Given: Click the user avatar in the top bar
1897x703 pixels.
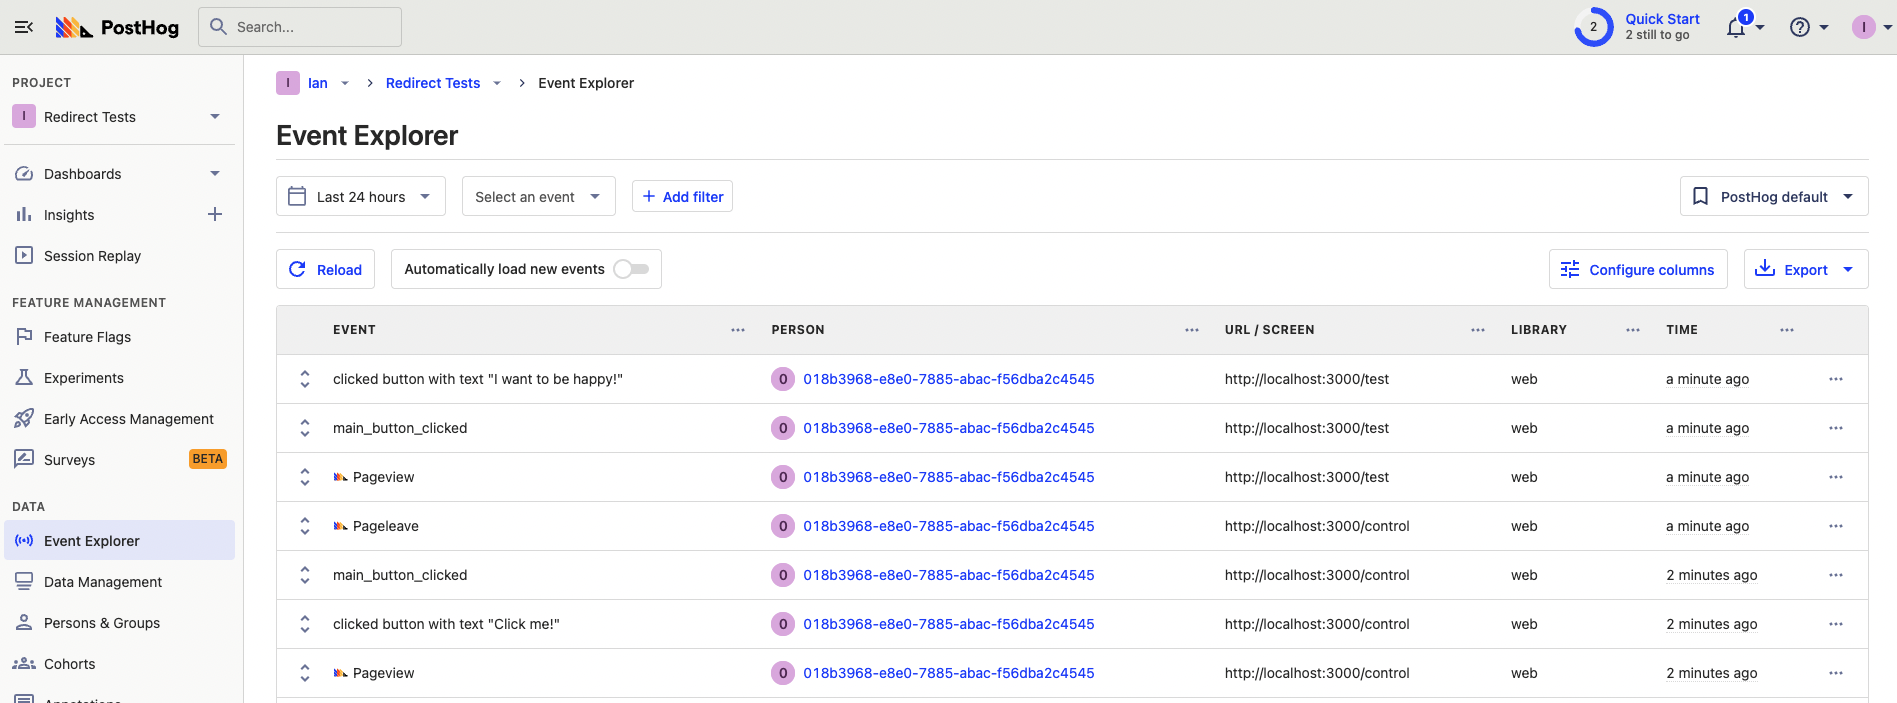Looking at the screenshot, I should (1863, 27).
